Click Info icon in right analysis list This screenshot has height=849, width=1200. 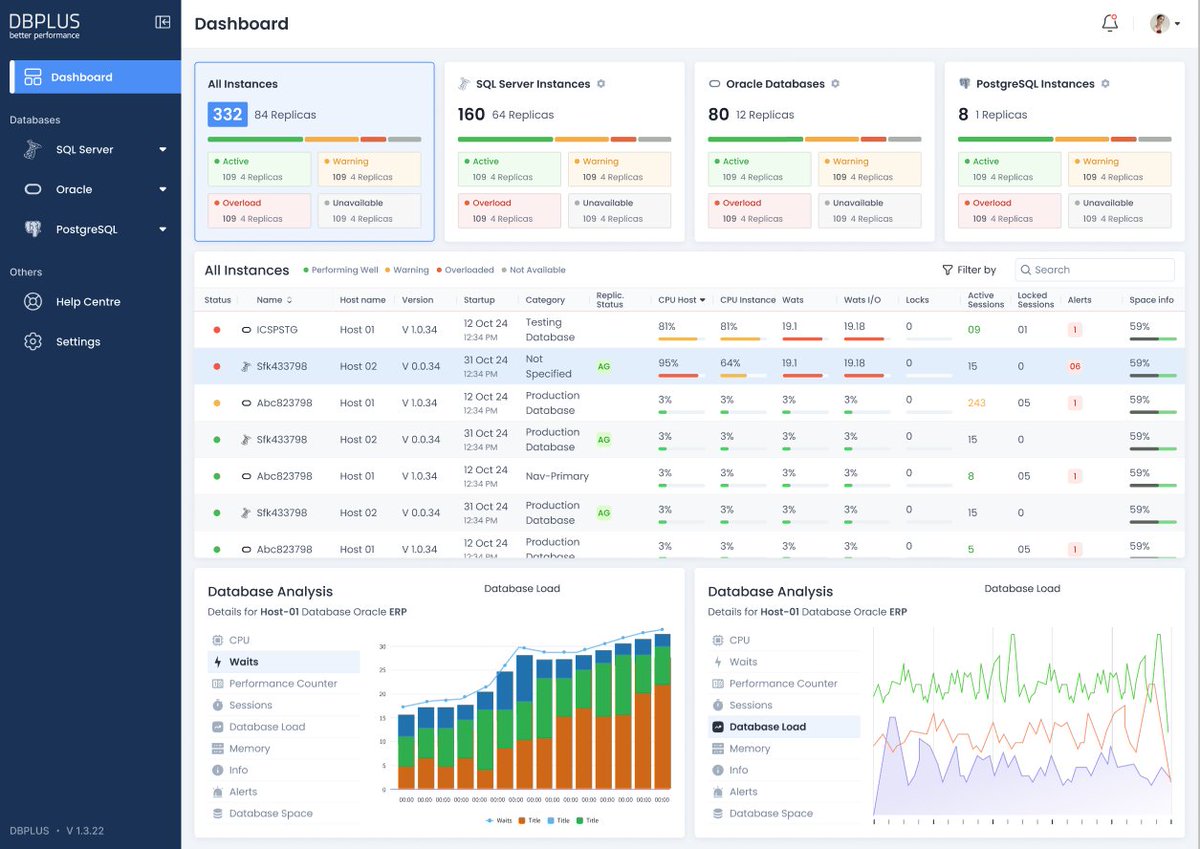click(x=718, y=770)
